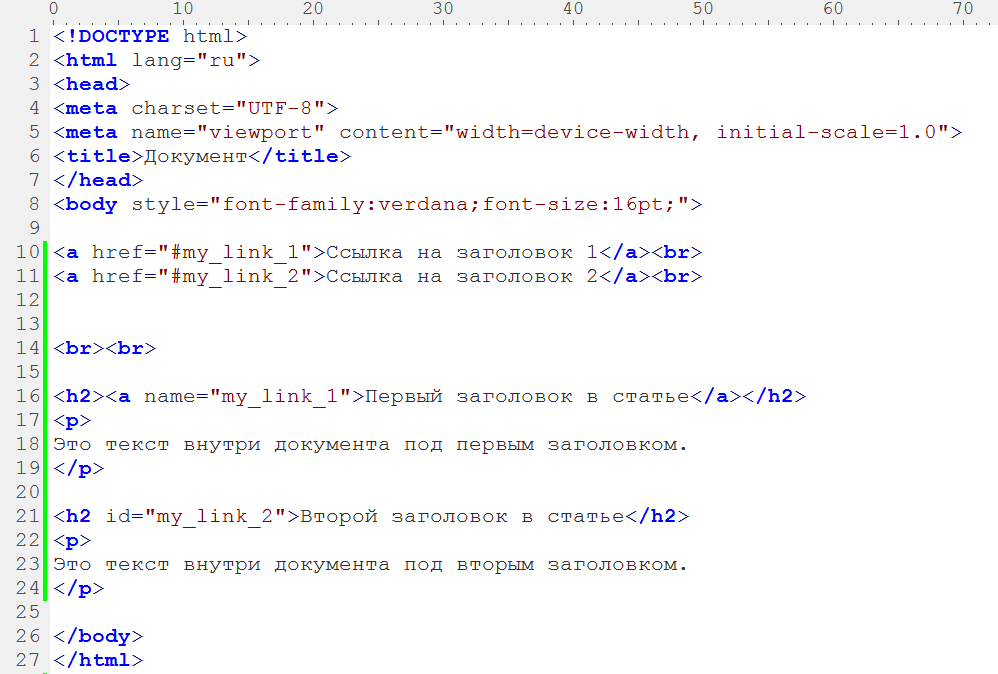The height and width of the screenshot is (674, 998).
Task: Click the name "my_link_1" anchor attribute
Action: click(248, 397)
